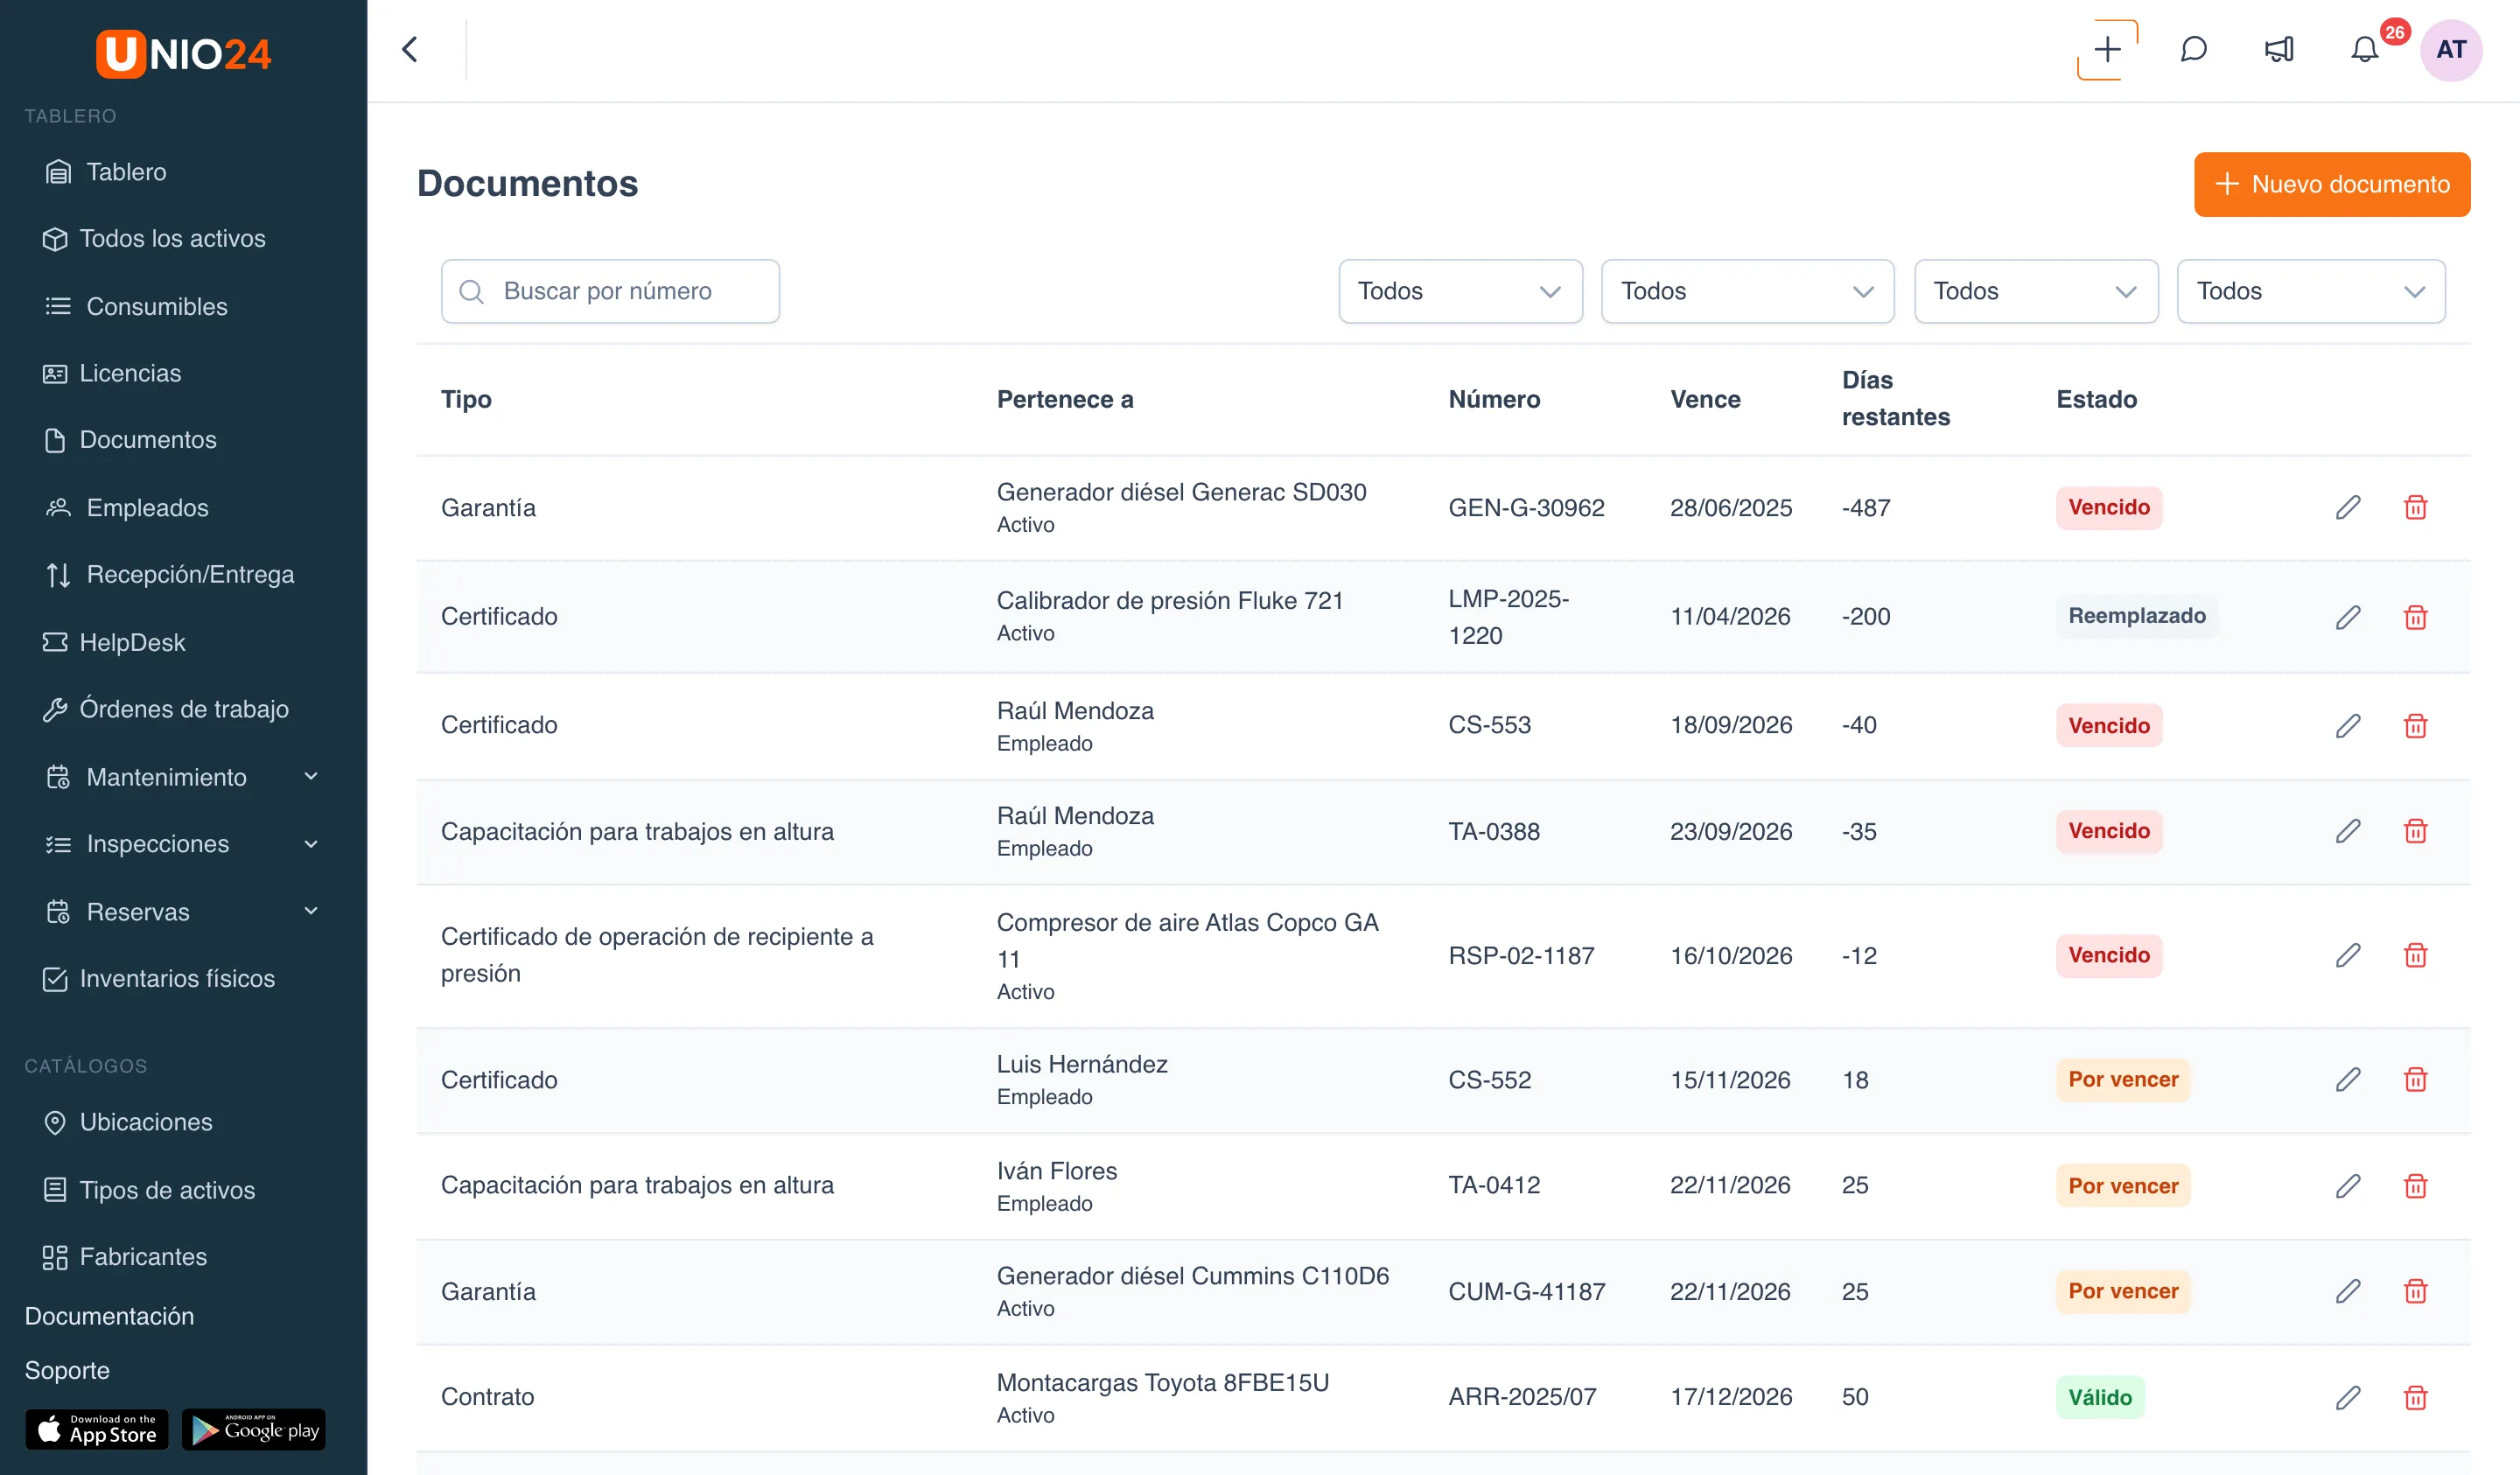Open the AT user avatar menu
The height and width of the screenshot is (1475, 2520).
point(2451,49)
